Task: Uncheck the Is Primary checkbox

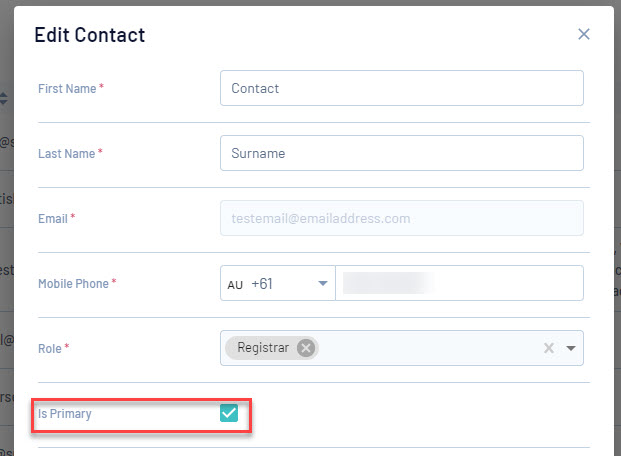Action: click(229, 413)
